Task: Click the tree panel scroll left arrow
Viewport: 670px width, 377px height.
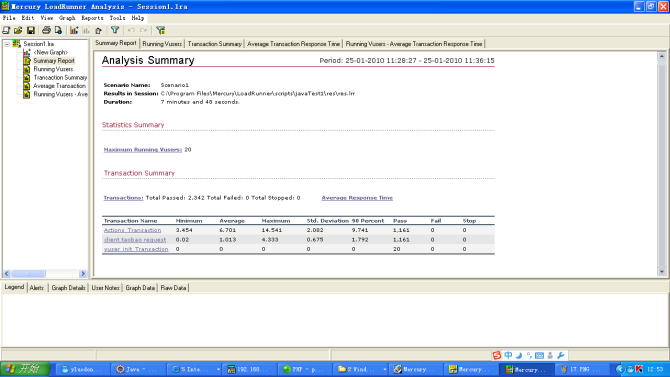Action: click(7, 274)
